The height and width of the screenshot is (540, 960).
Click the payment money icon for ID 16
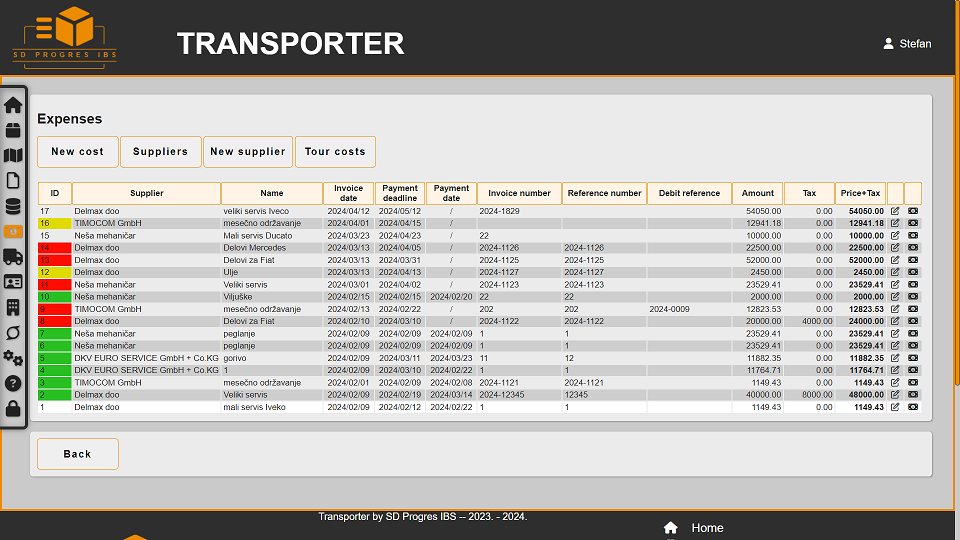pos(913,224)
